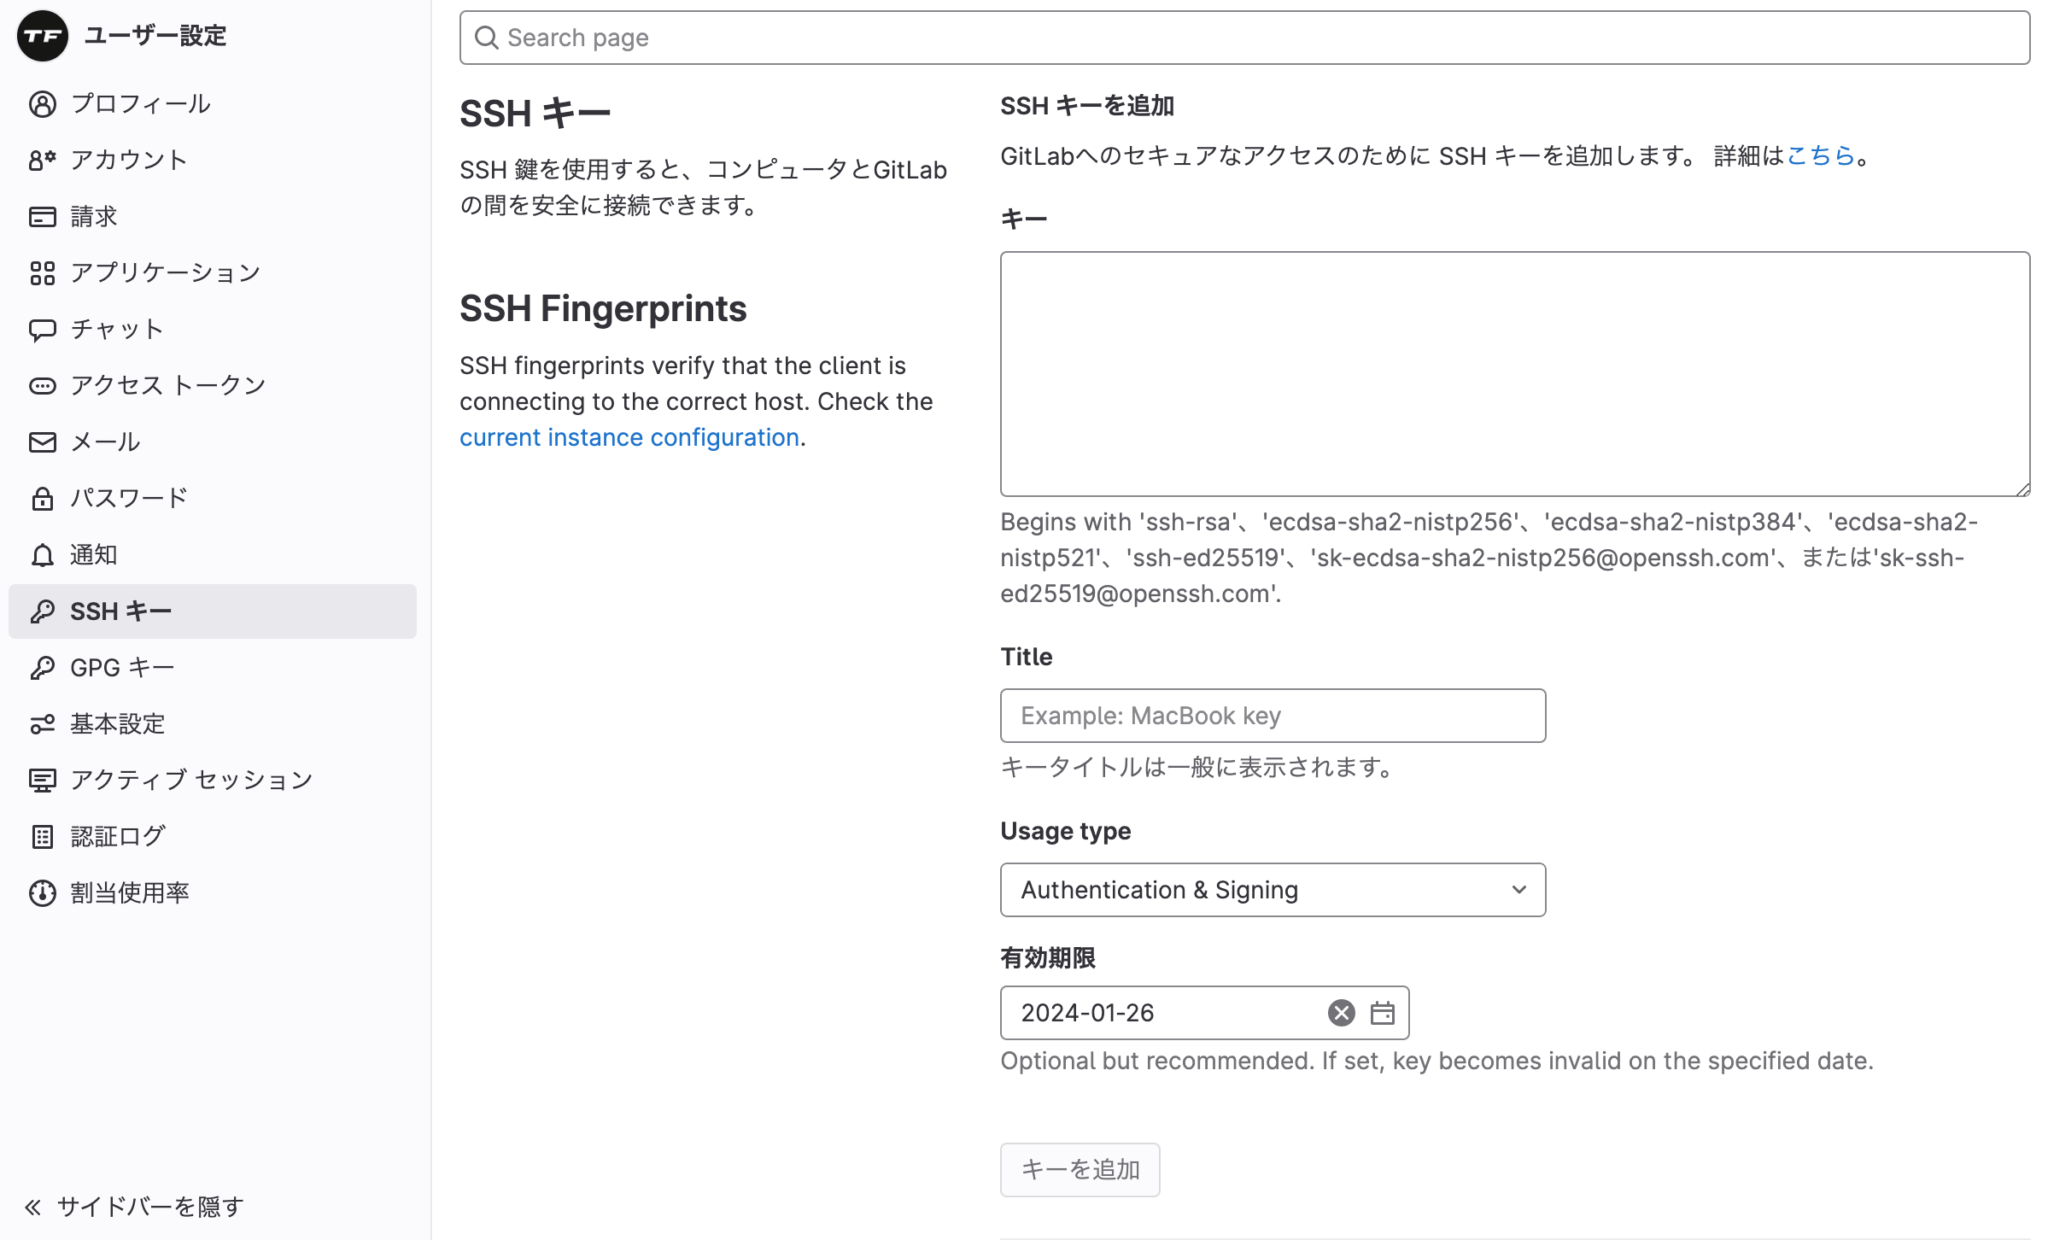Open the 基本設定 section
The height and width of the screenshot is (1240, 2048).
117,723
